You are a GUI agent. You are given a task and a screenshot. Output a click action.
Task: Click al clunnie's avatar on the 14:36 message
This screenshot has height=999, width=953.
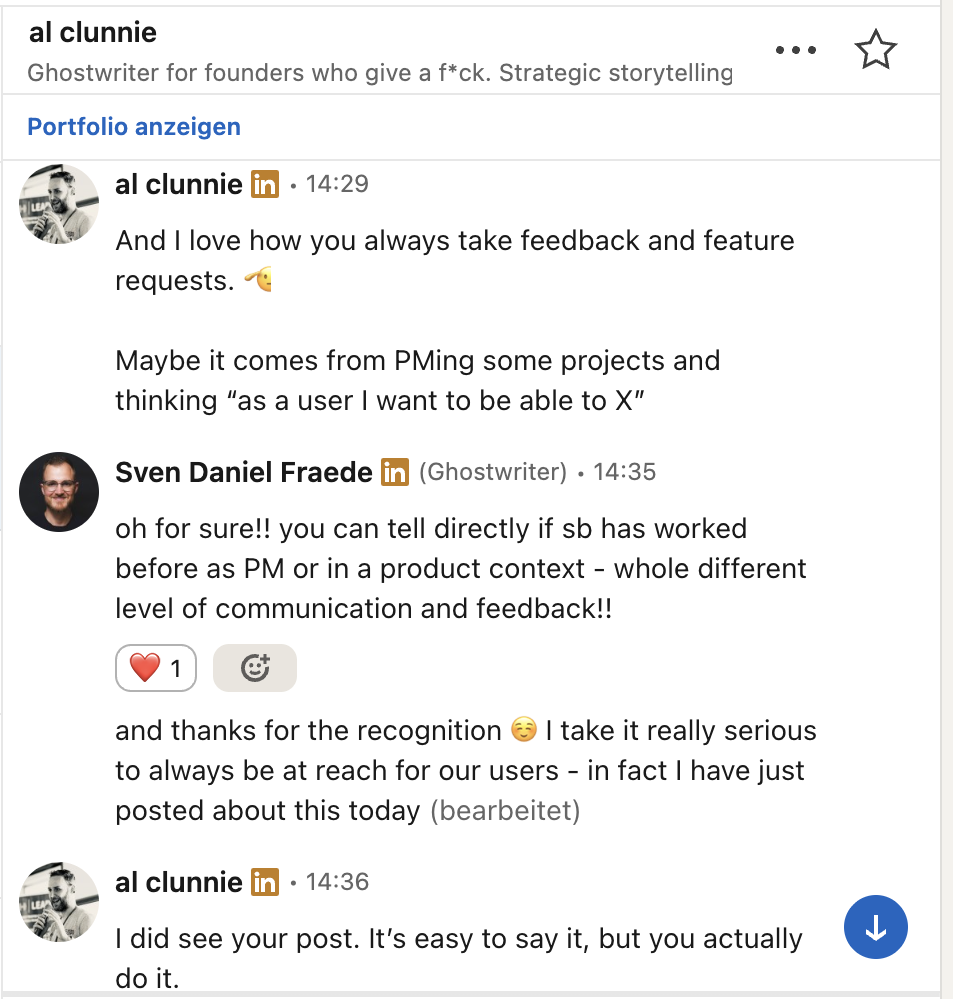coord(59,902)
